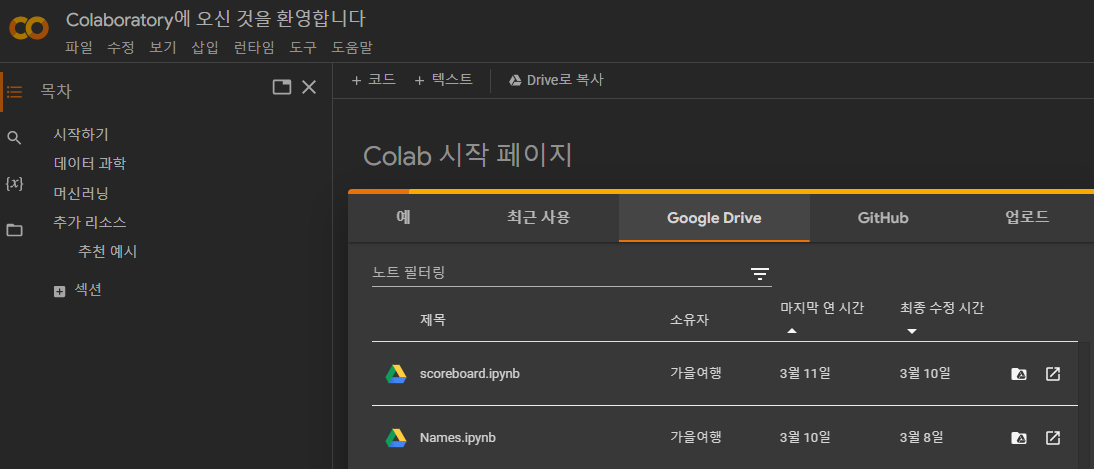1094x469 pixels.
Task: Open Names.ipynb notebook link
Action: pos(458,438)
